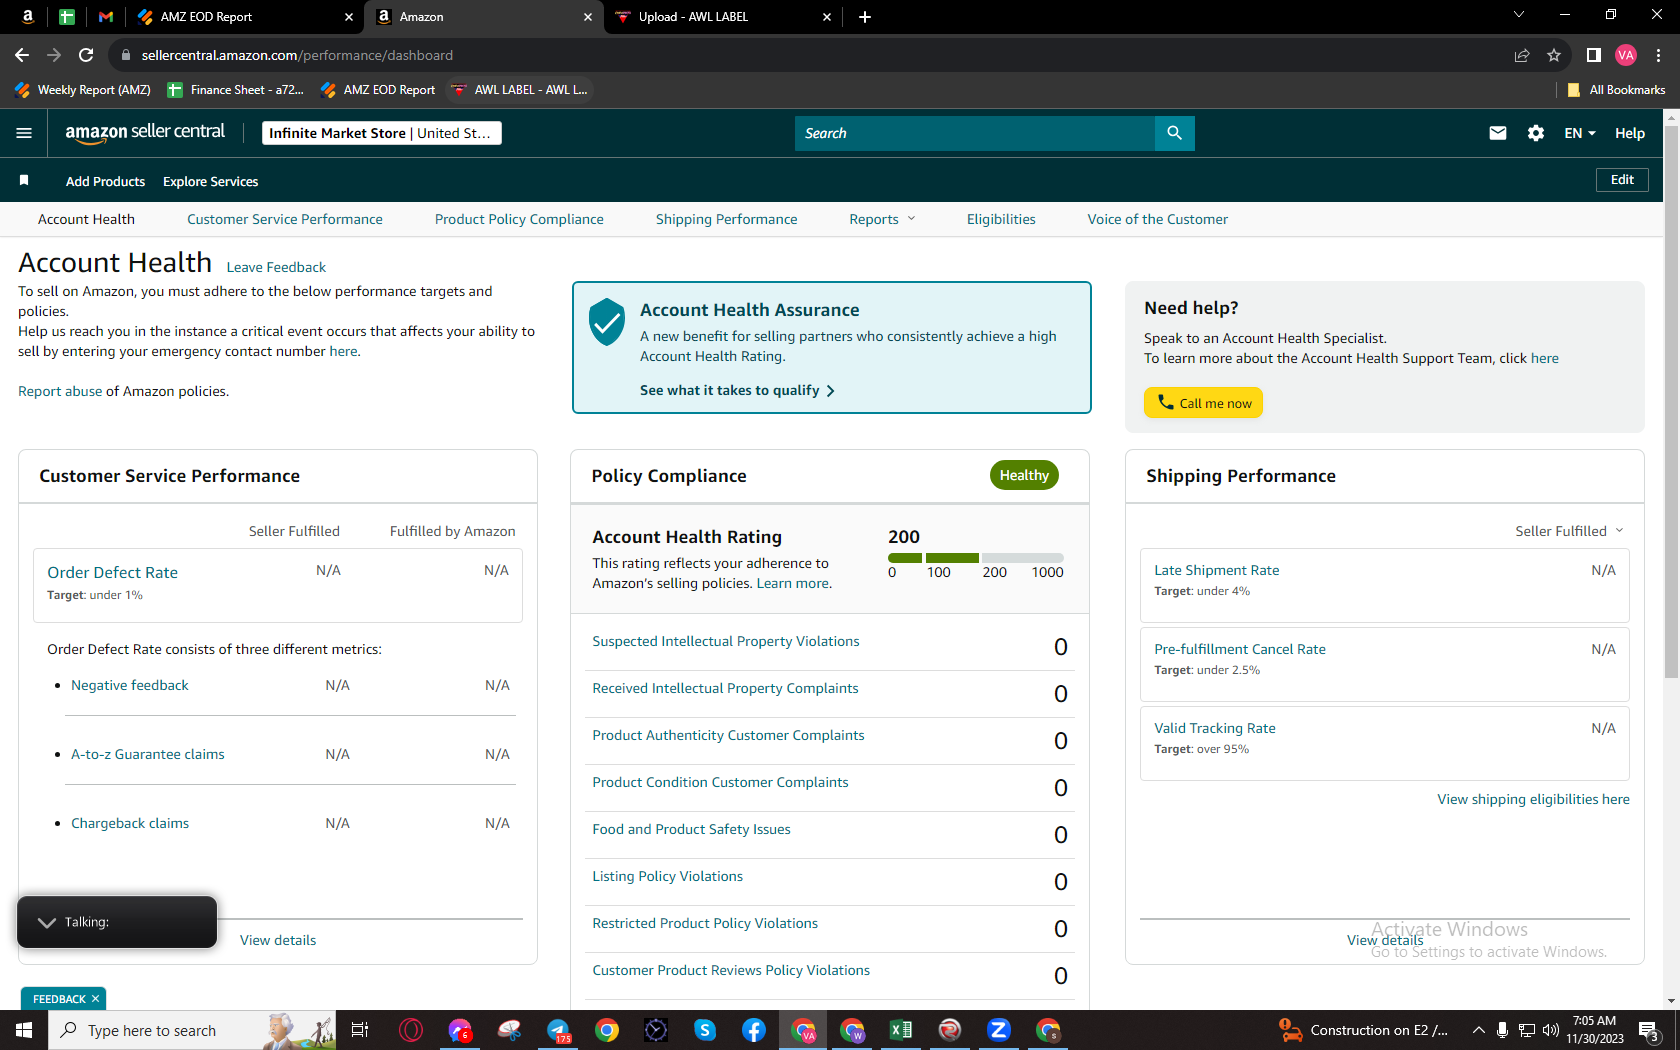
Task: Click the Account Health Rating progress bar
Action: tap(976, 557)
